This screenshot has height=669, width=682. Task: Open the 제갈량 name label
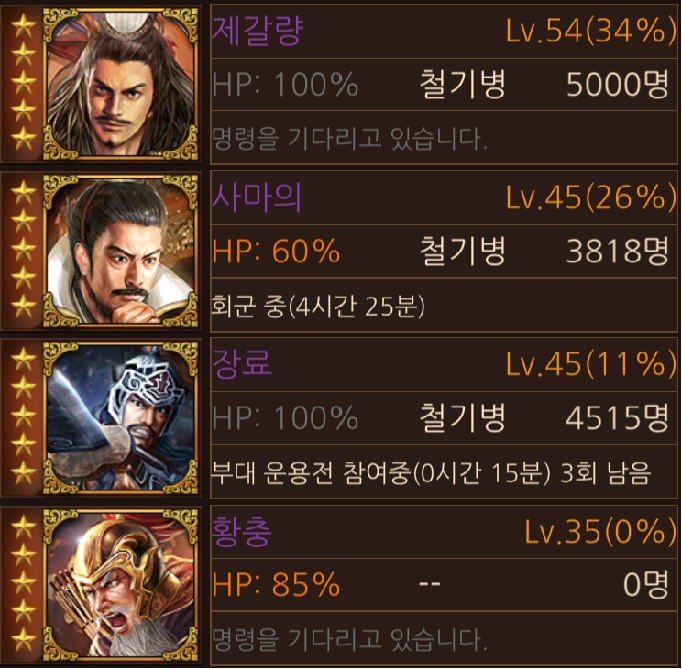pos(257,30)
